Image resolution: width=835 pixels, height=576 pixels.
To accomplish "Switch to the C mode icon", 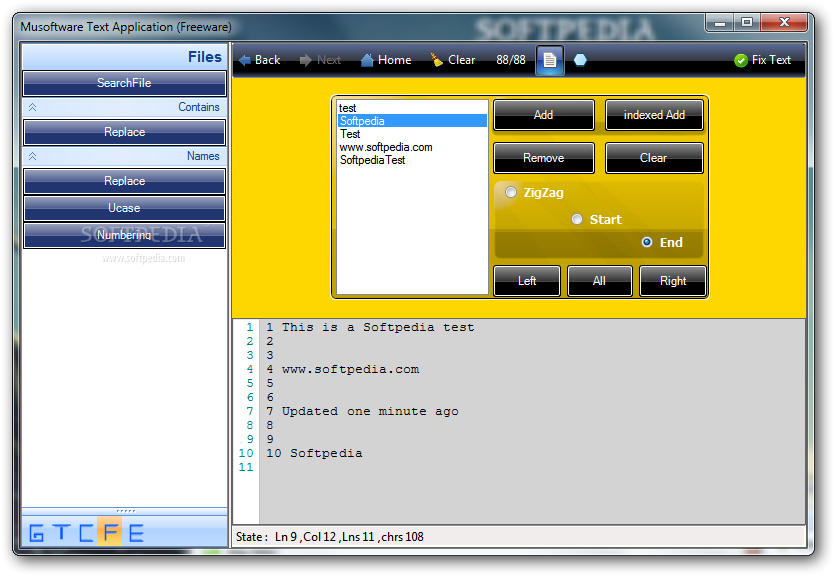I will [86, 533].
